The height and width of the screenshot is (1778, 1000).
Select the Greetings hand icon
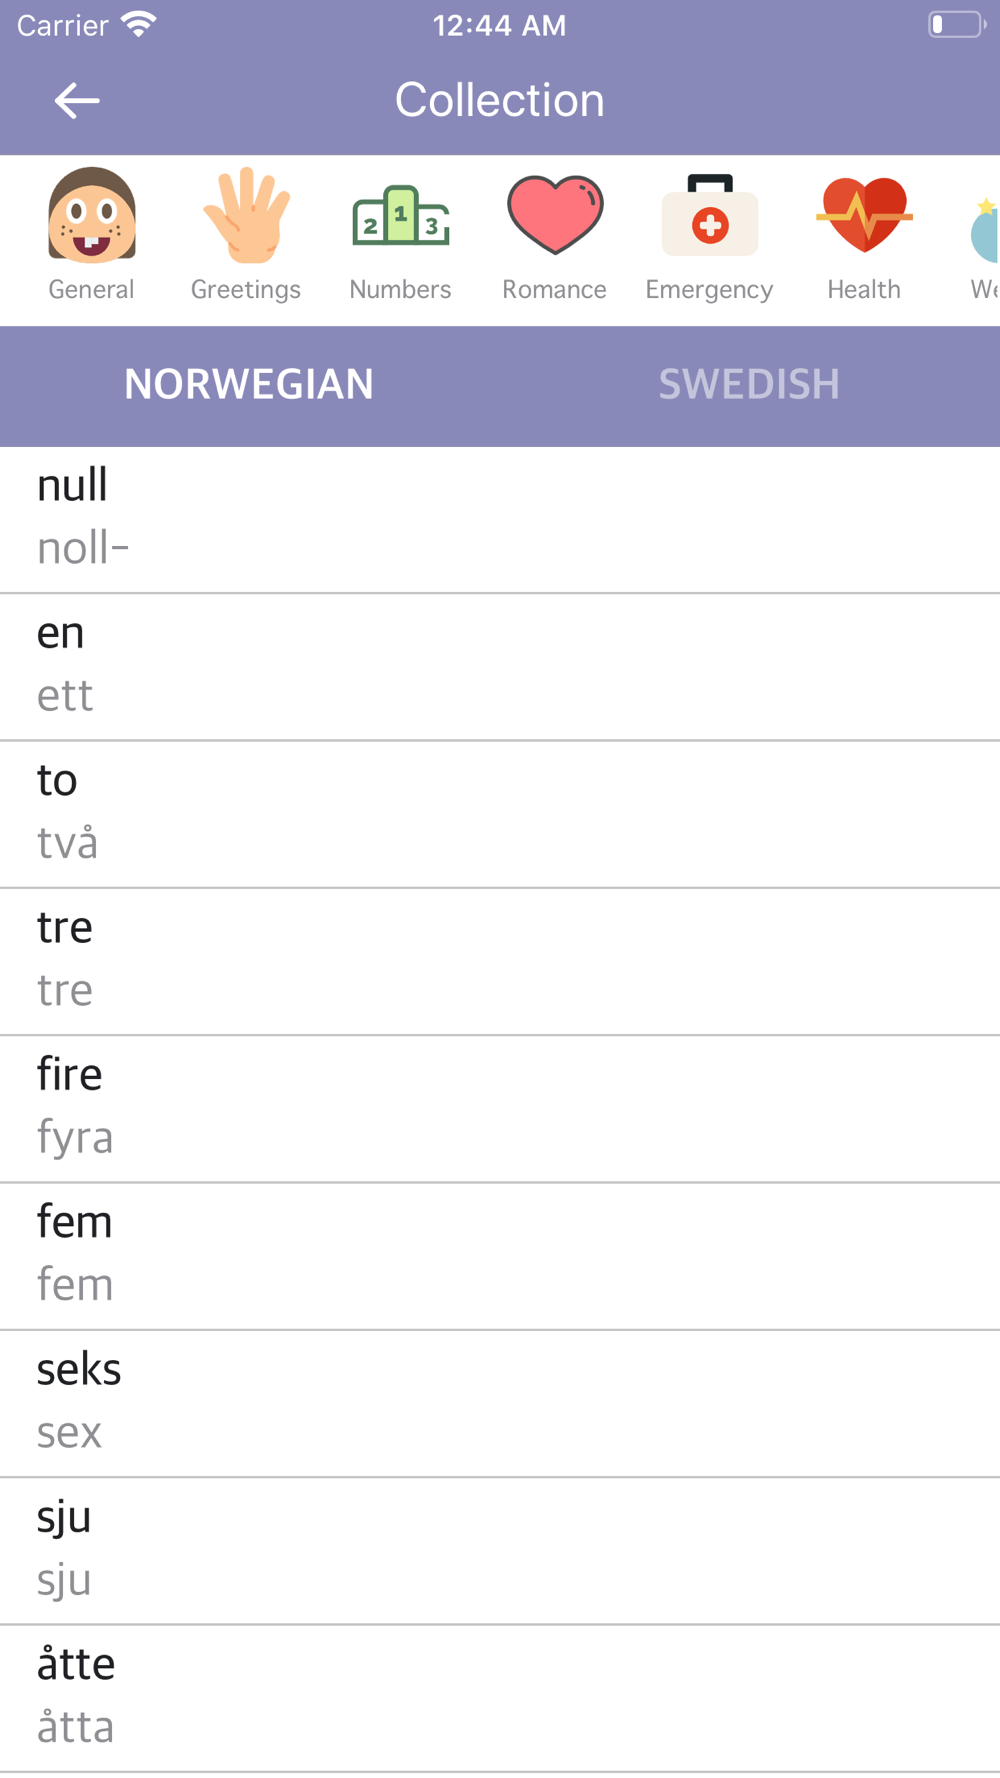(246, 215)
